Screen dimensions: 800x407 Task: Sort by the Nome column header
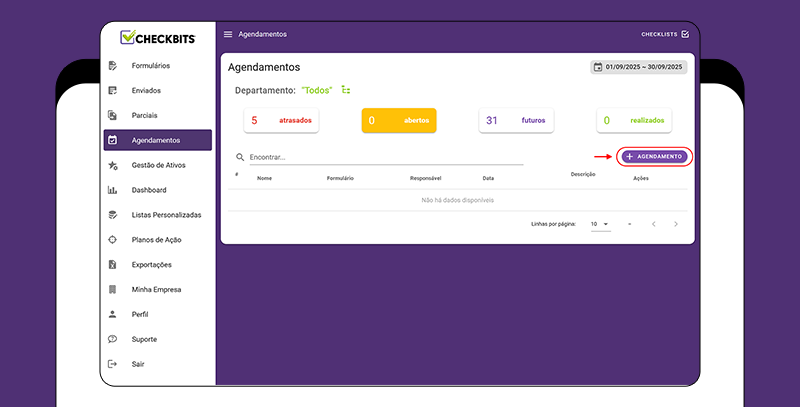click(x=264, y=179)
